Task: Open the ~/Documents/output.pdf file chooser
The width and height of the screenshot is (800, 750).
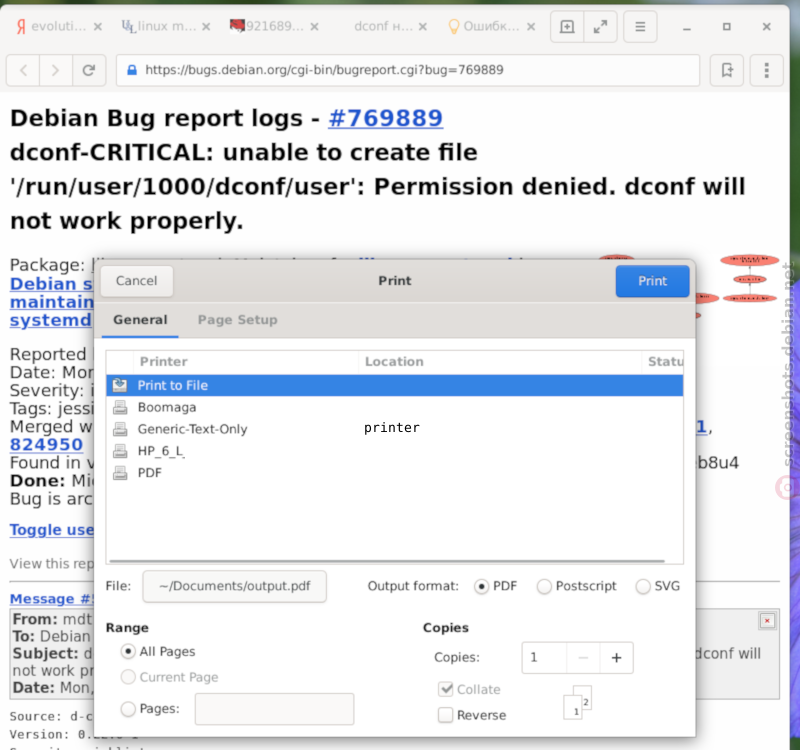Action: (234, 586)
